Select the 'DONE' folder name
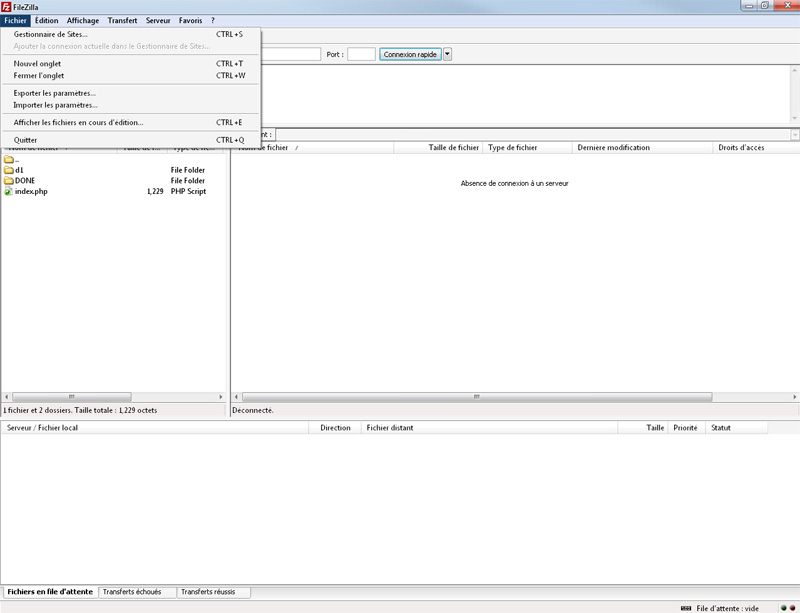 (x=25, y=181)
